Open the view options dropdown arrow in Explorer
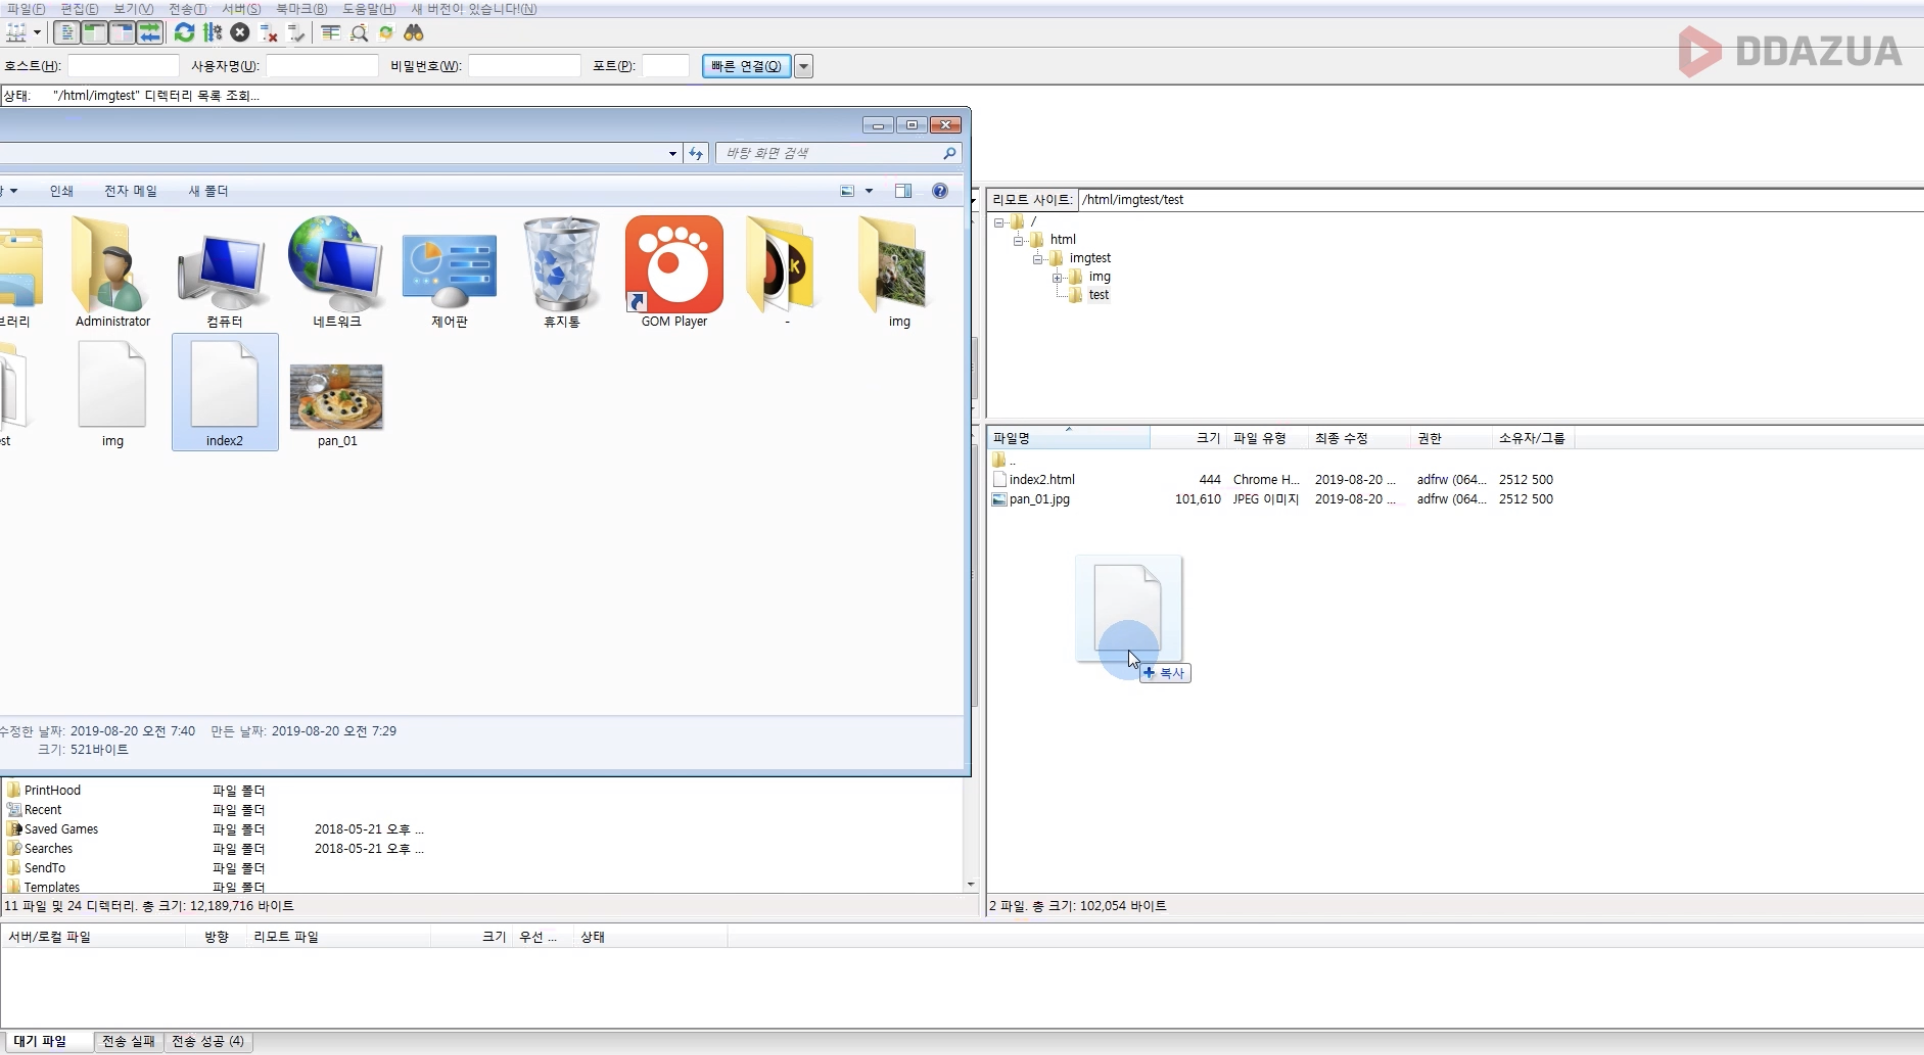 pyautogui.click(x=869, y=191)
